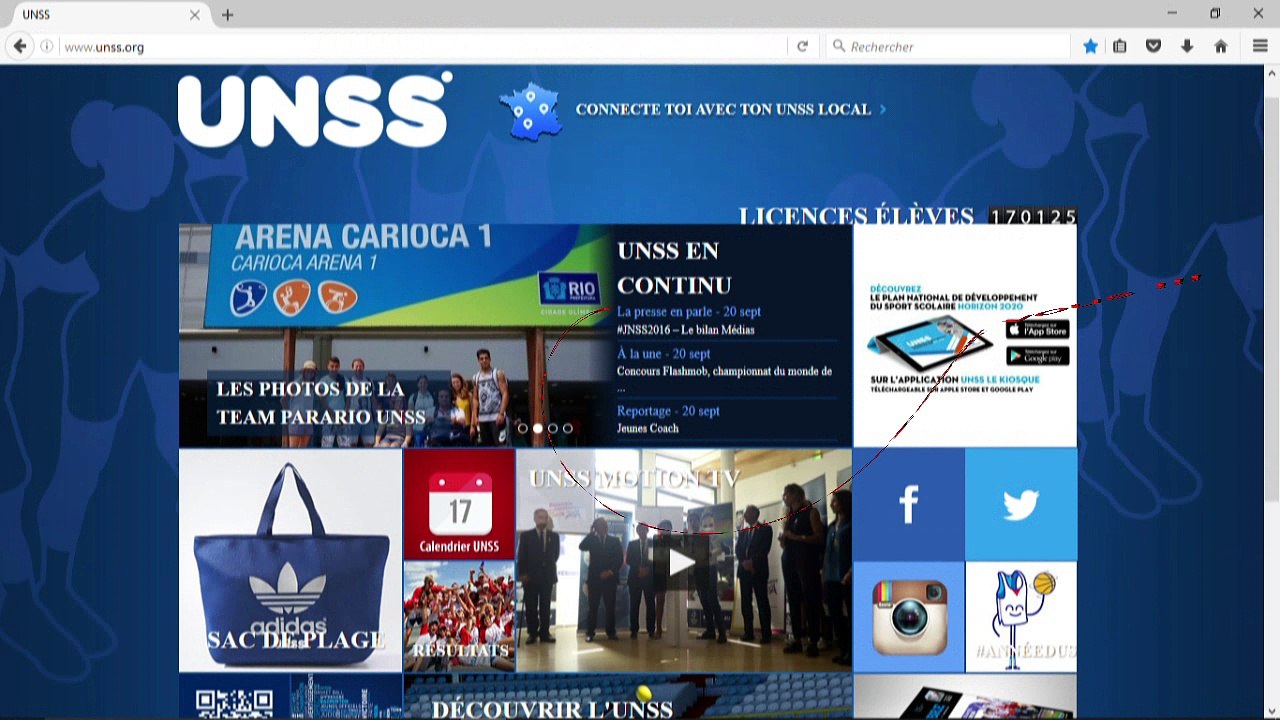Screen dimensions: 1280x720
Task: Play the UNSS Motion TV video
Action: coord(682,562)
